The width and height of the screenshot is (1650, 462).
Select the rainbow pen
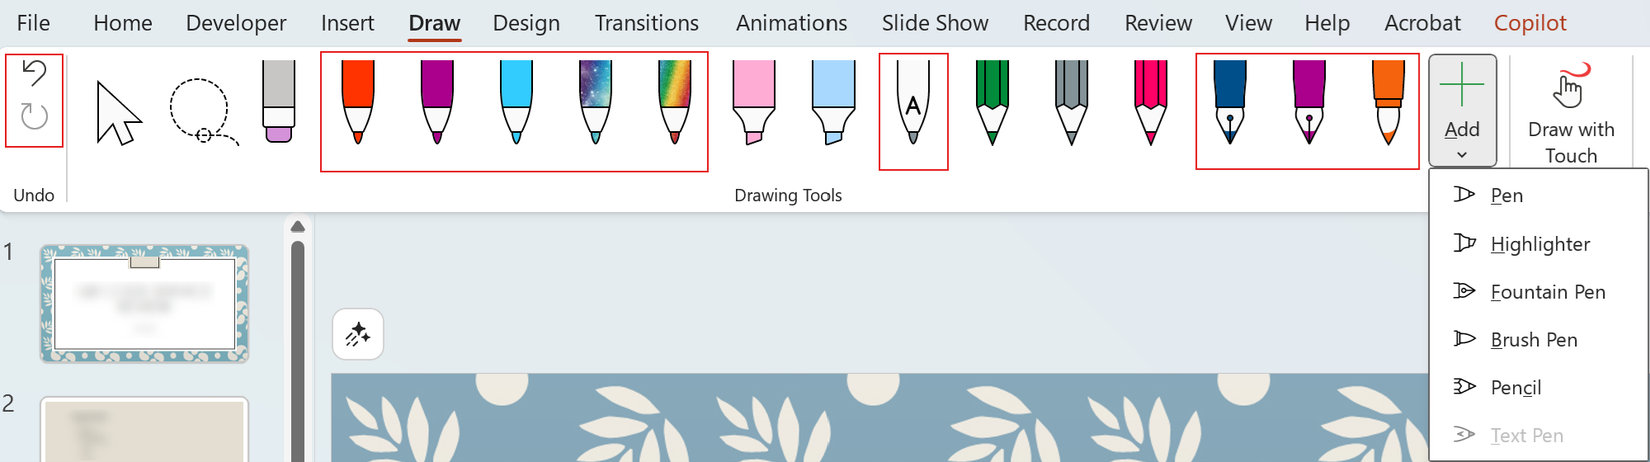675,101
